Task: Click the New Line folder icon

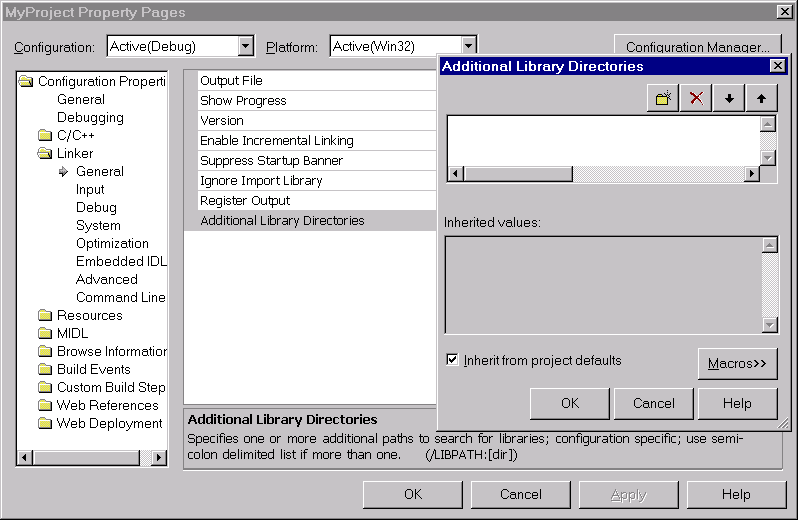Action: (663, 98)
